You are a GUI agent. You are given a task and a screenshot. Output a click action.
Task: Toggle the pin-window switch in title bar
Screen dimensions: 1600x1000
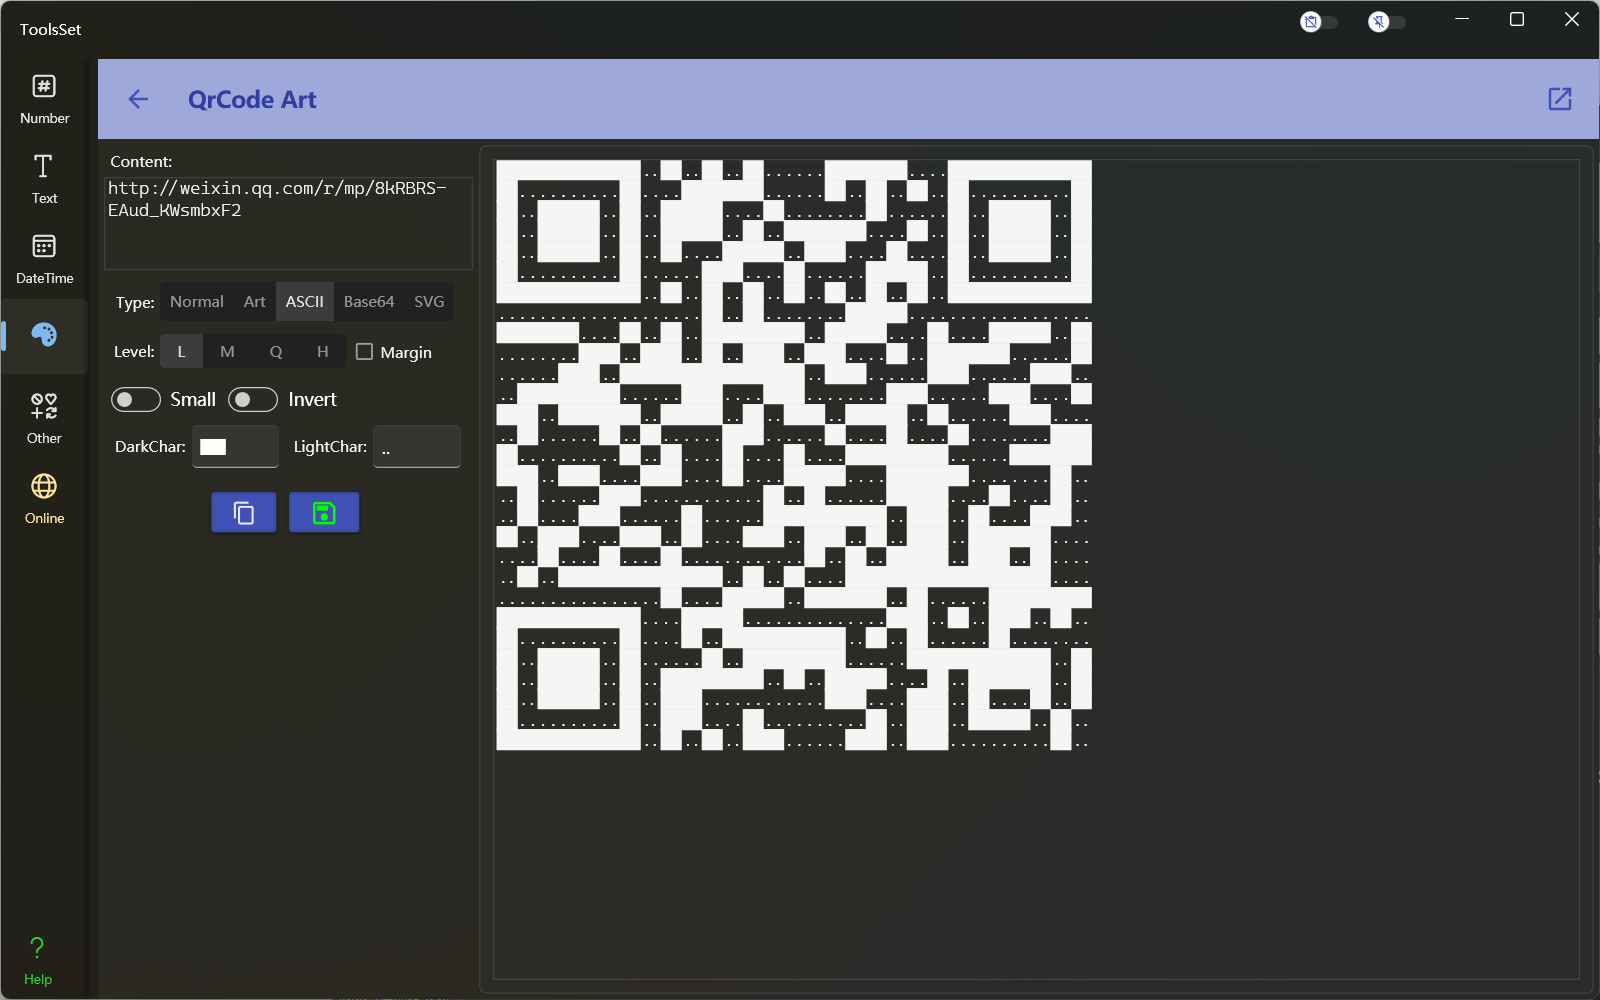pos(1386,22)
